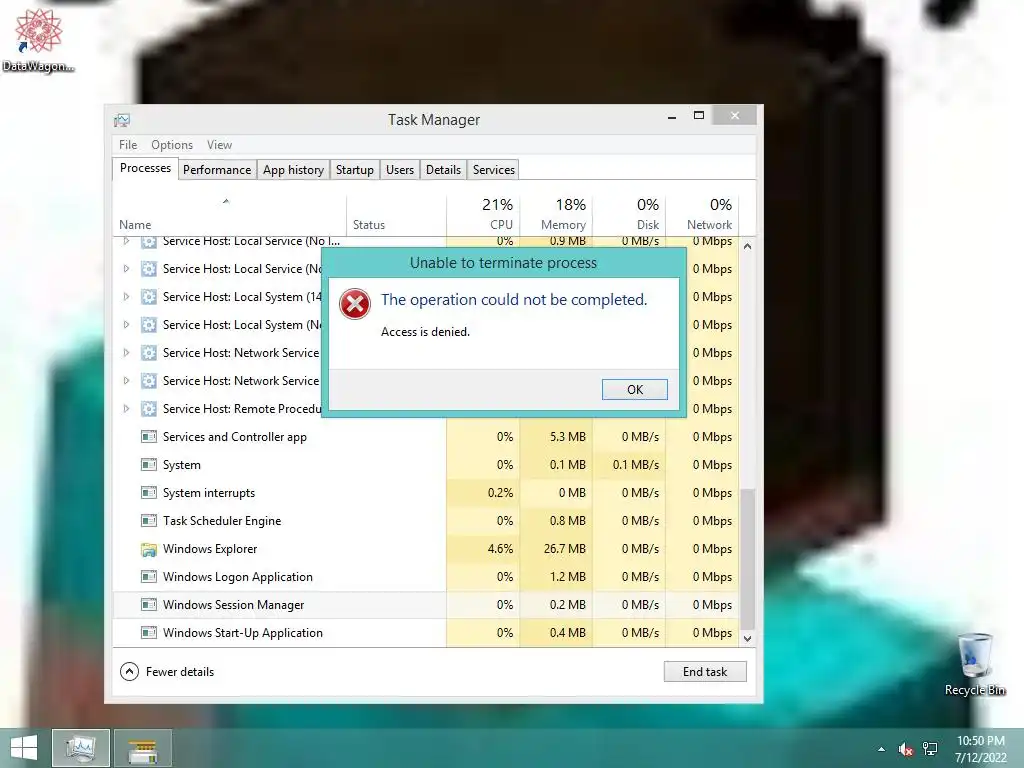
Task: Click the Task Manager taskbar button
Action: (x=80, y=748)
